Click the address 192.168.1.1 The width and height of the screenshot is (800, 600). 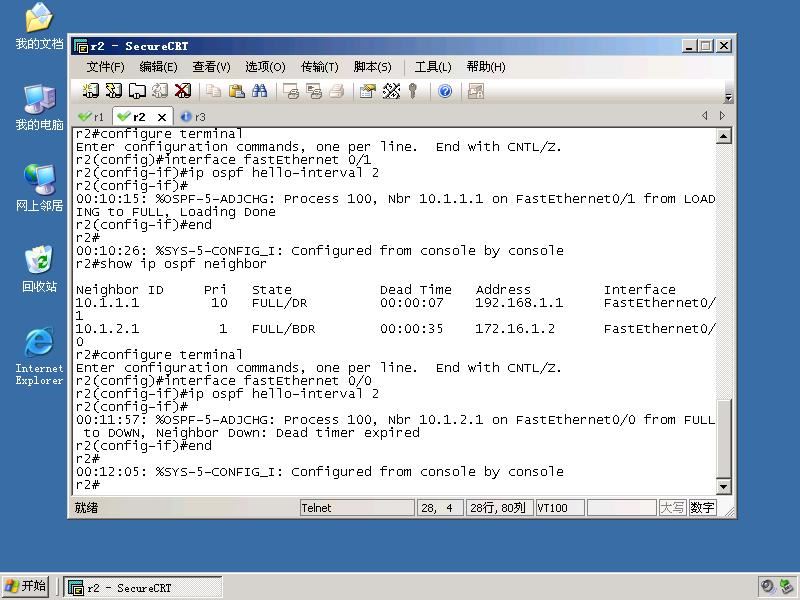click(519, 303)
